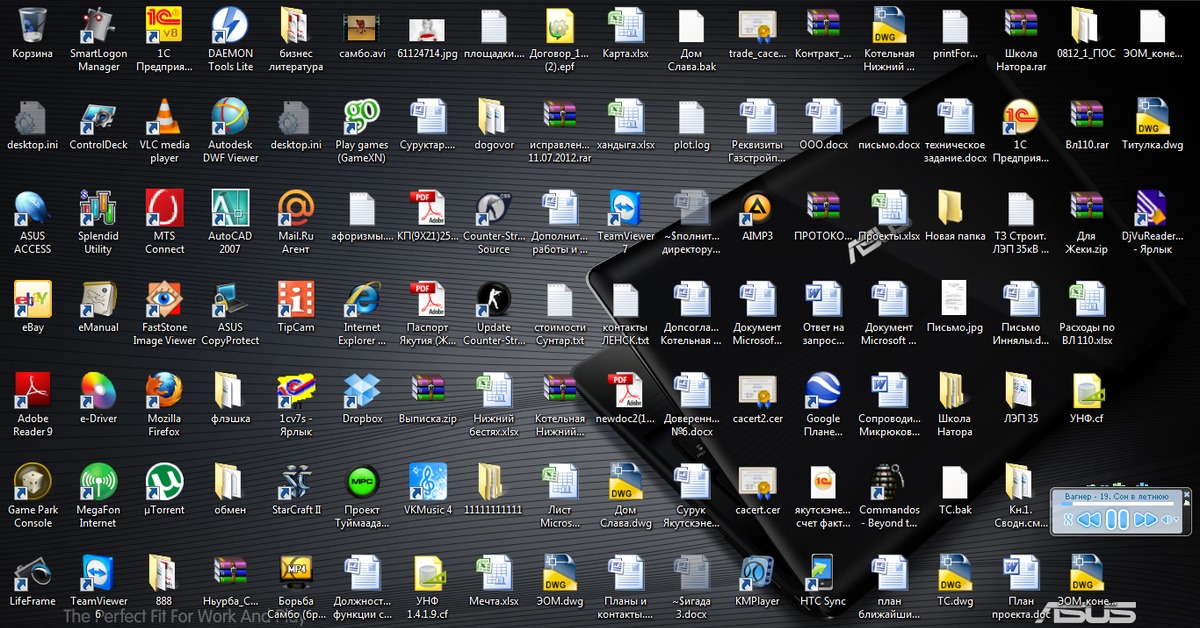
Task: Go to previous track in widget
Action: click(1090, 519)
